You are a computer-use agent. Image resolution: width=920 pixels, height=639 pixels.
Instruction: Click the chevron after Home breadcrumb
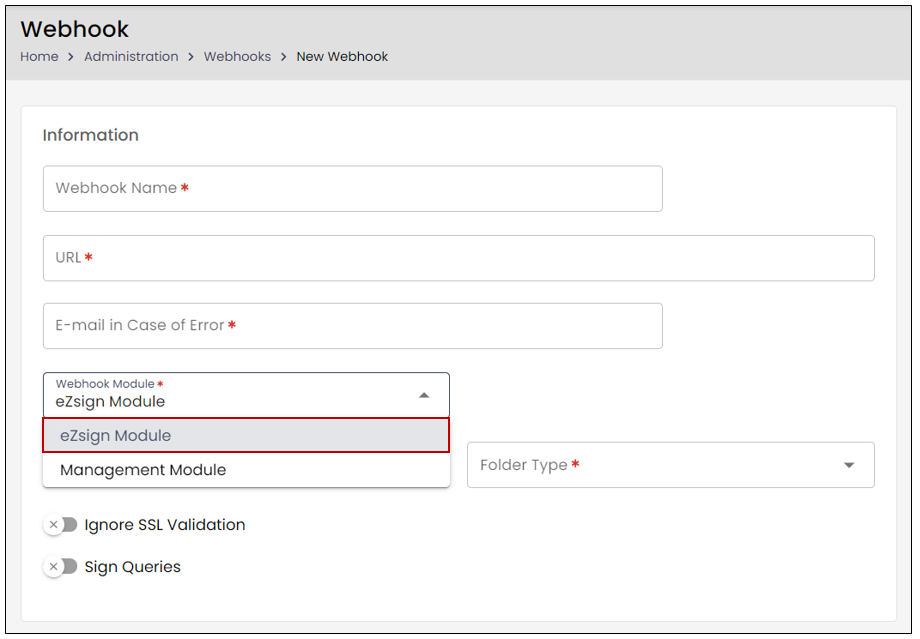71,57
